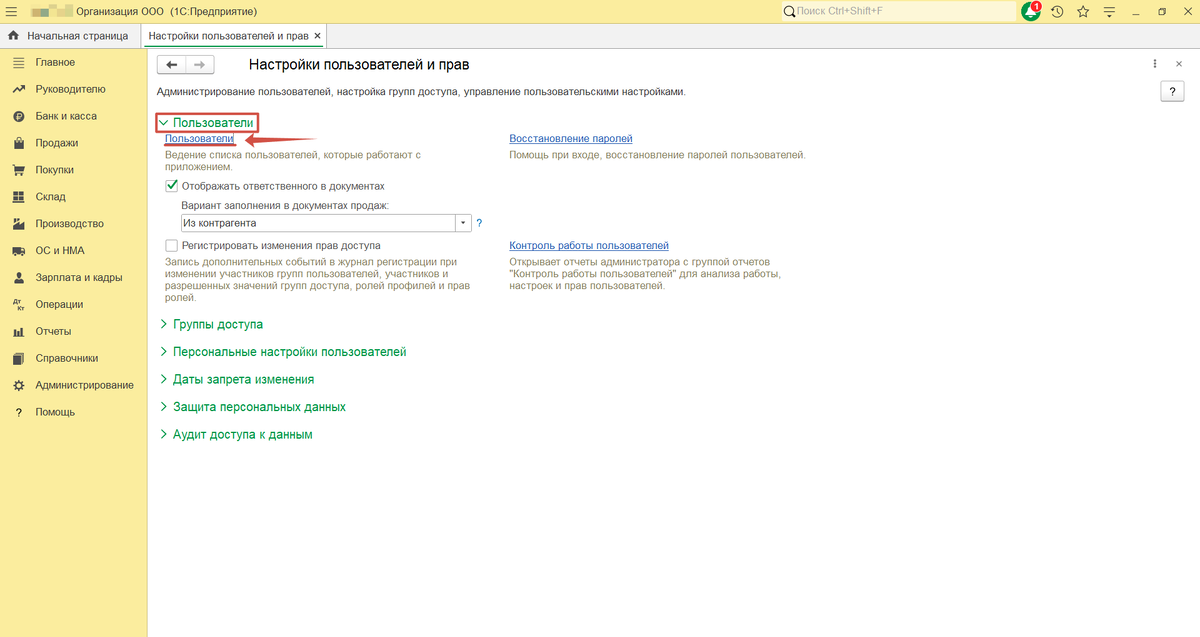
Task: Go back with the left arrow button
Action: [x=172, y=65]
